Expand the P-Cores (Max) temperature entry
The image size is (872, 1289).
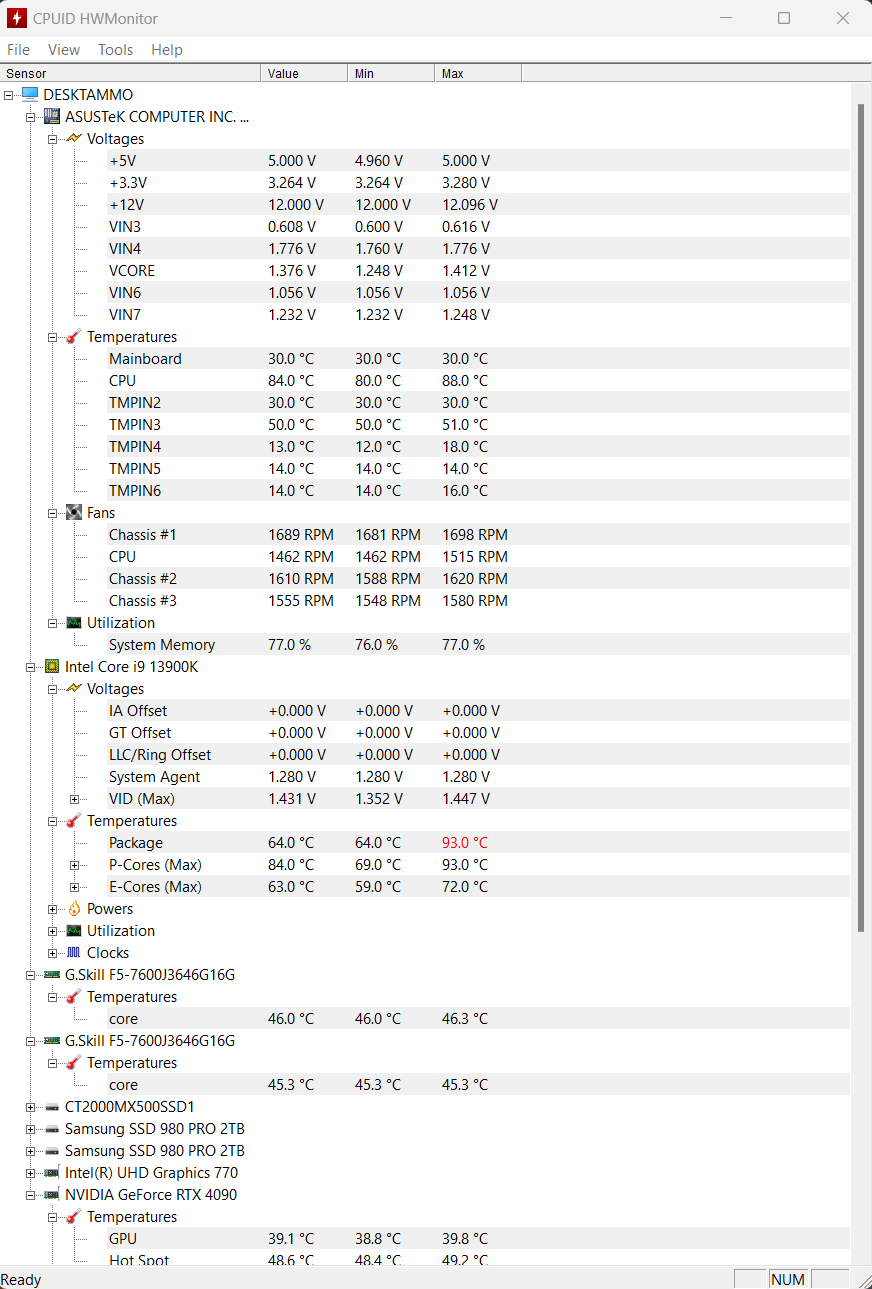tap(74, 865)
